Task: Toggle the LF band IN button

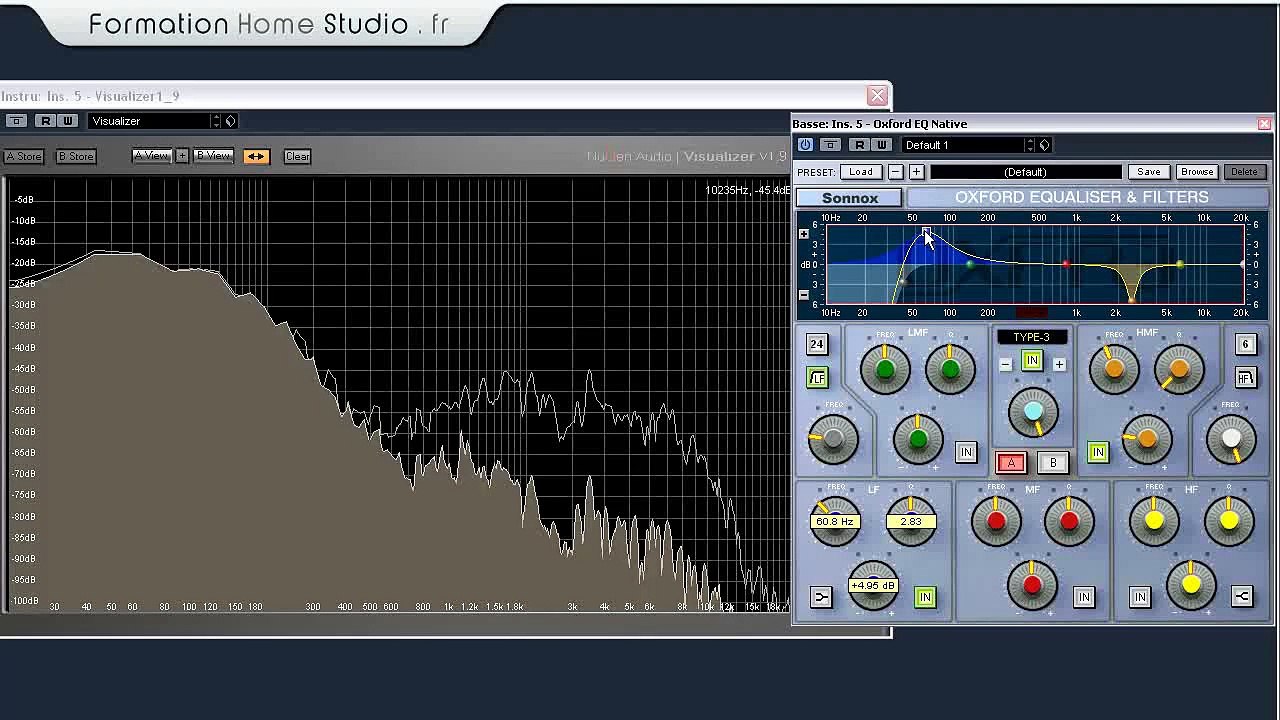Action: point(925,597)
